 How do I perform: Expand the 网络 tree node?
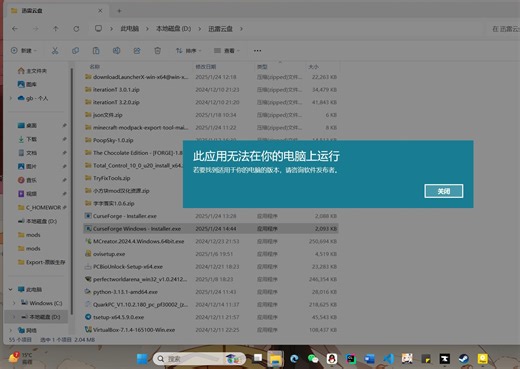pos(11,330)
